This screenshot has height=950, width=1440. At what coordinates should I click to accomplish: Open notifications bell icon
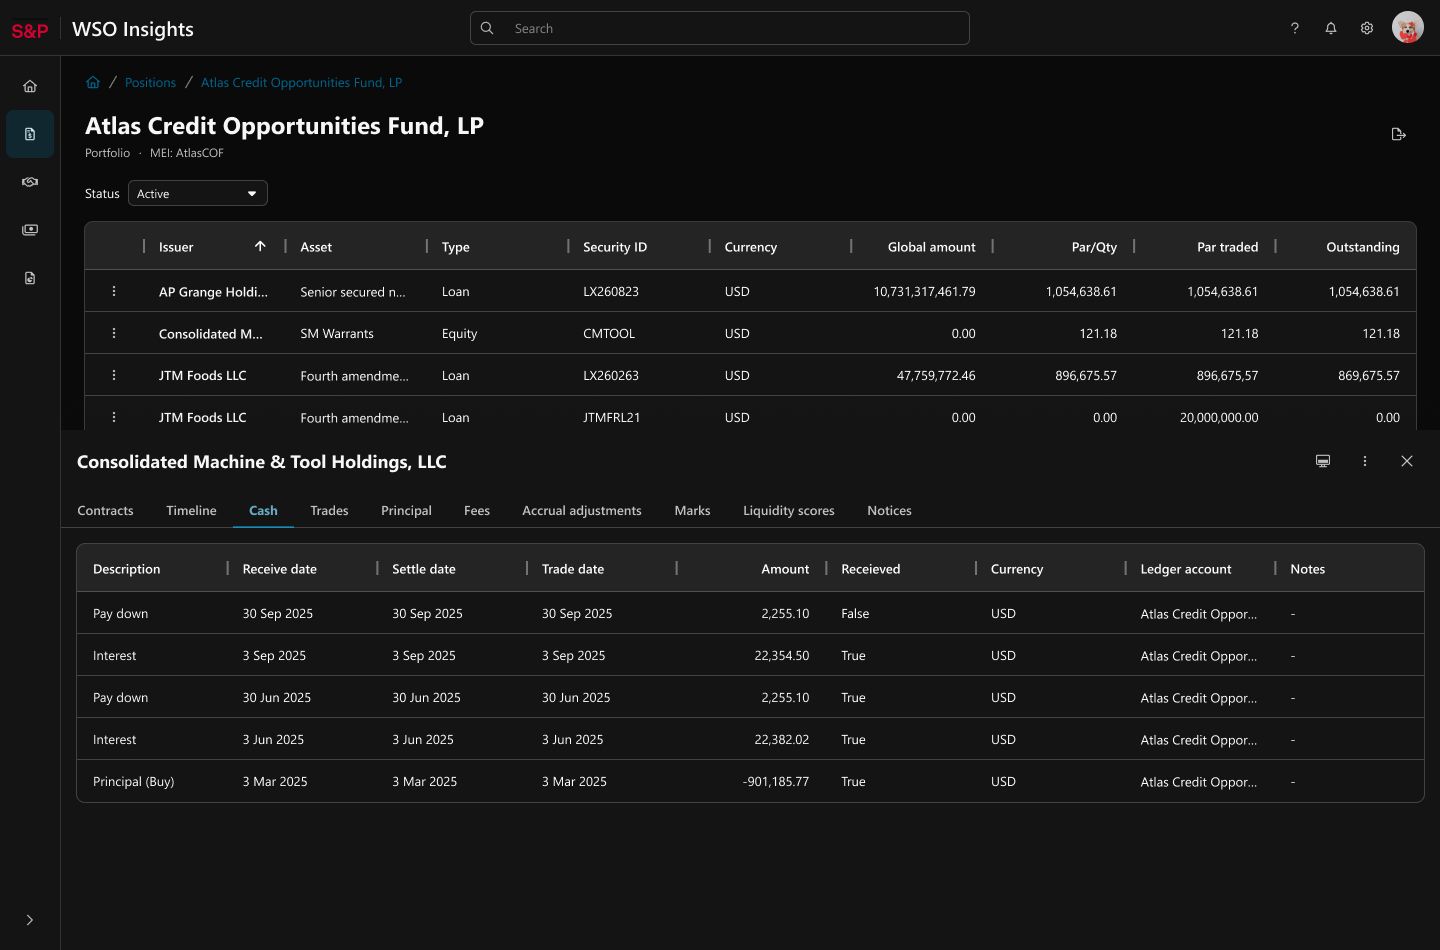pyautogui.click(x=1331, y=28)
